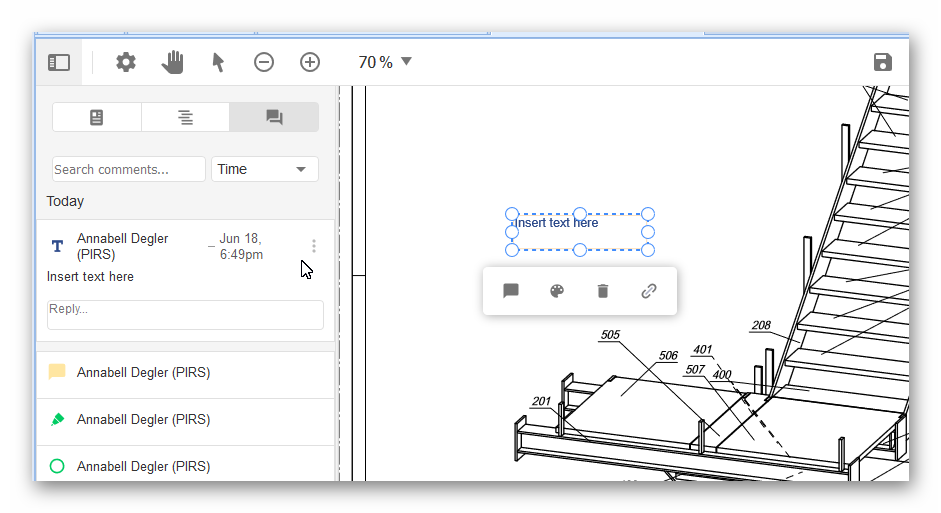Click the Reply text box
Viewport: 941px width, 513px height.
pos(185,314)
